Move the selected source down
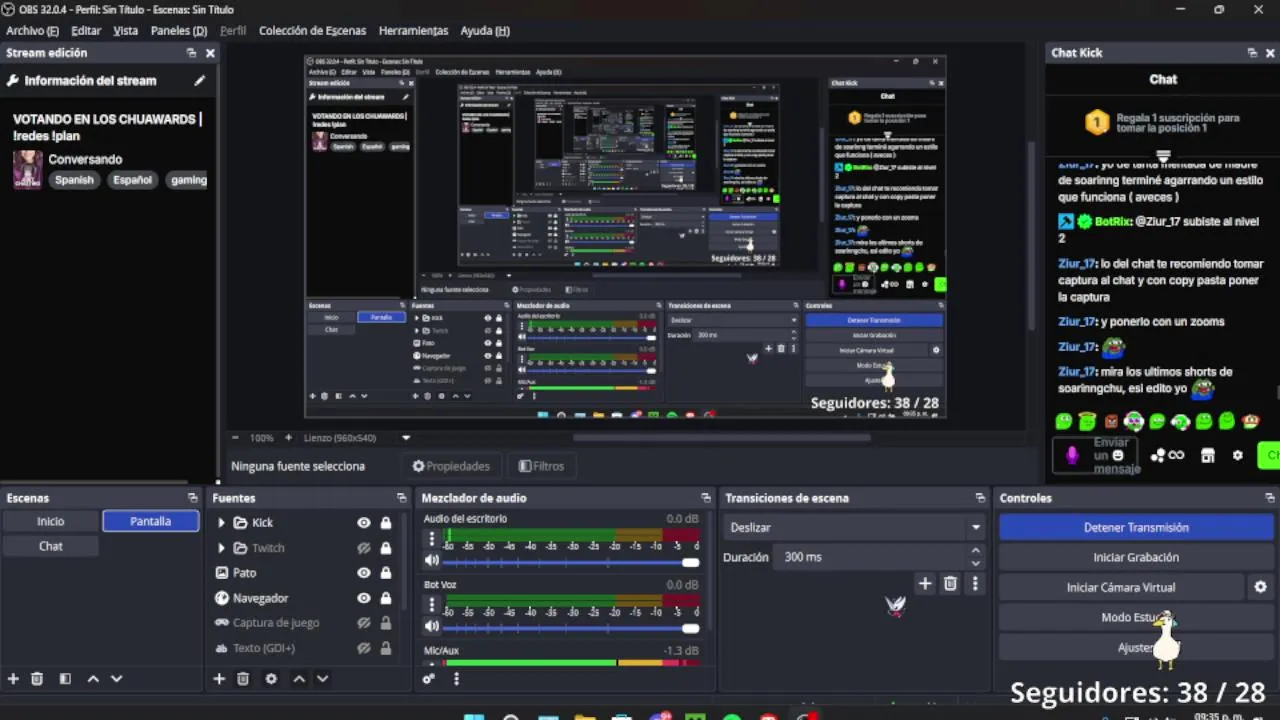1280x720 pixels. click(322, 678)
